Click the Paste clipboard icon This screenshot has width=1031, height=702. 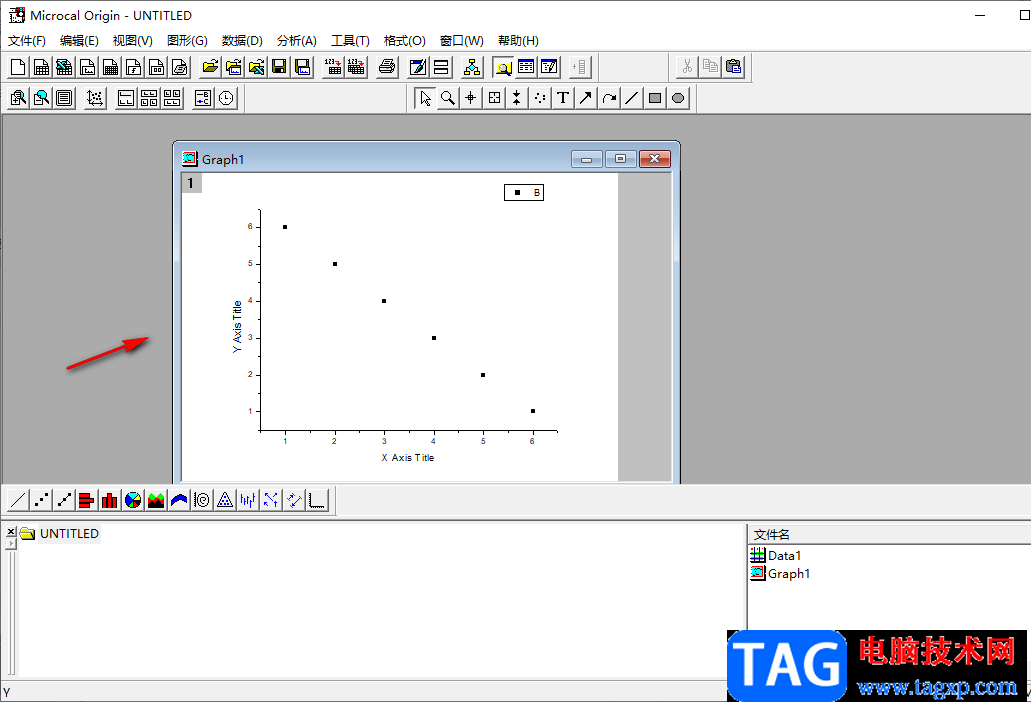(x=733, y=67)
